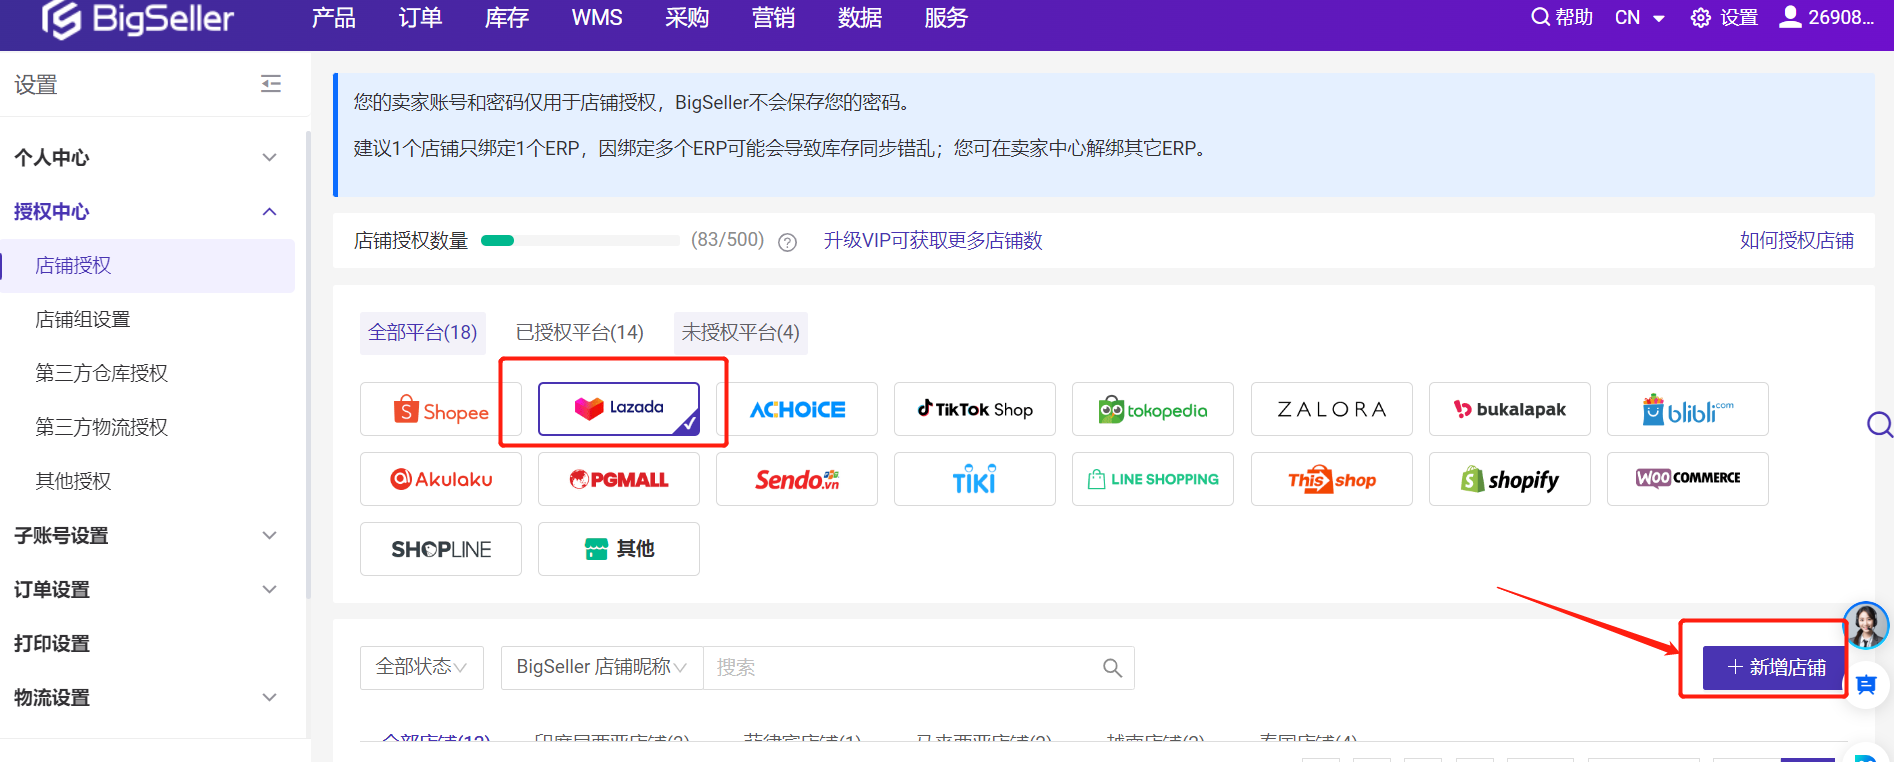Select the TikTok Shop platform tile
Screen dimensions: 1894x762
pyautogui.click(x=974, y=410)
